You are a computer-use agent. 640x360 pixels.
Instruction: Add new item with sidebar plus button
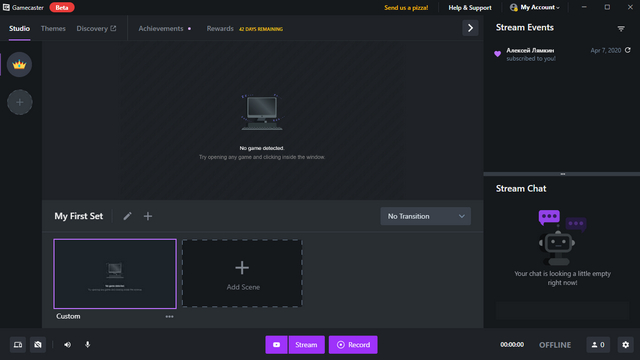point(20,102)
